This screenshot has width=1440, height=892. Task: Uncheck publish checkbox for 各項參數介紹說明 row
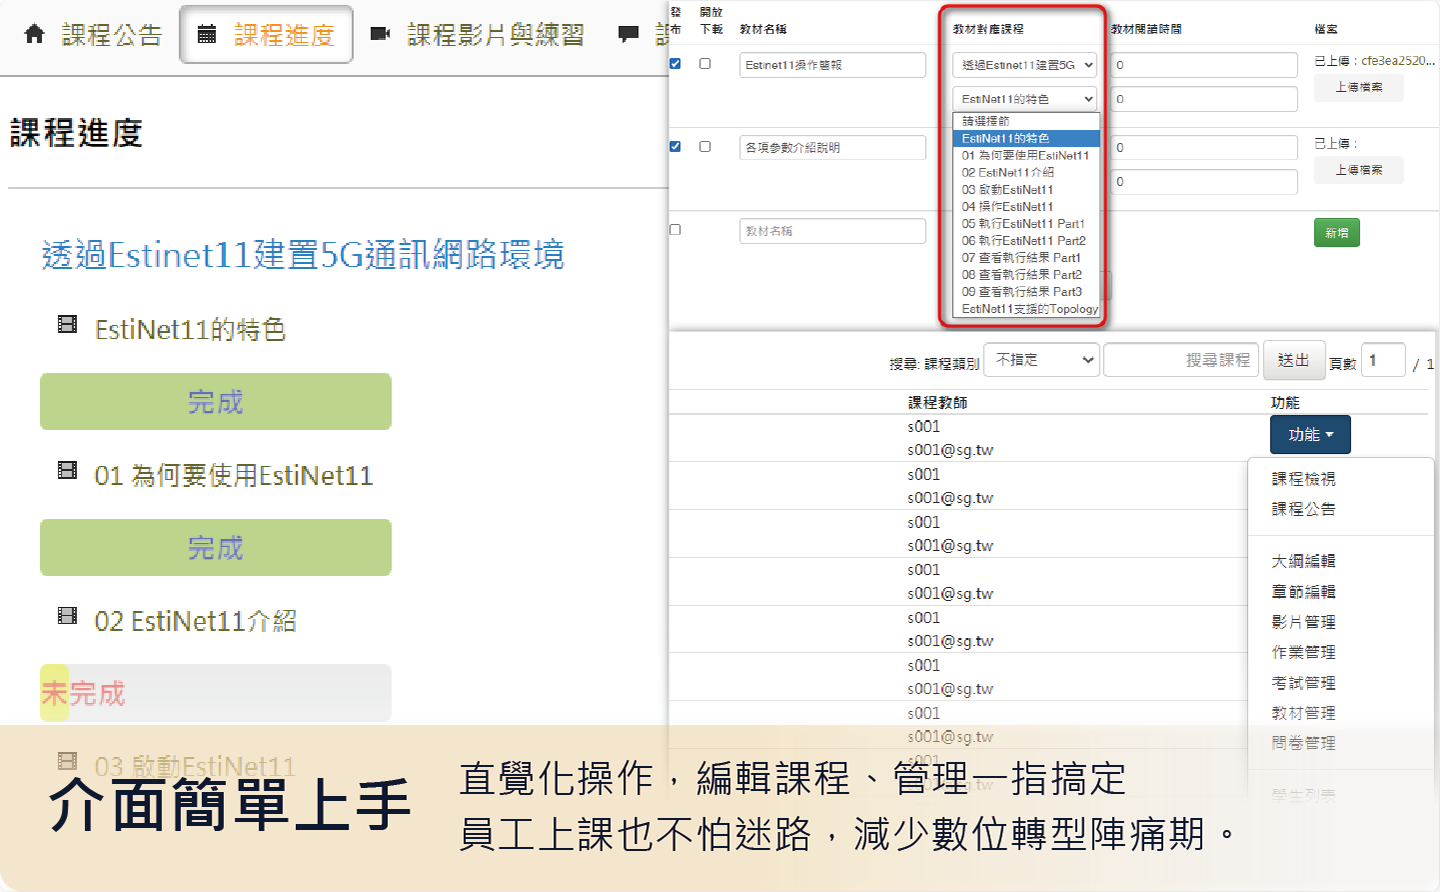(x=675, y=147)
